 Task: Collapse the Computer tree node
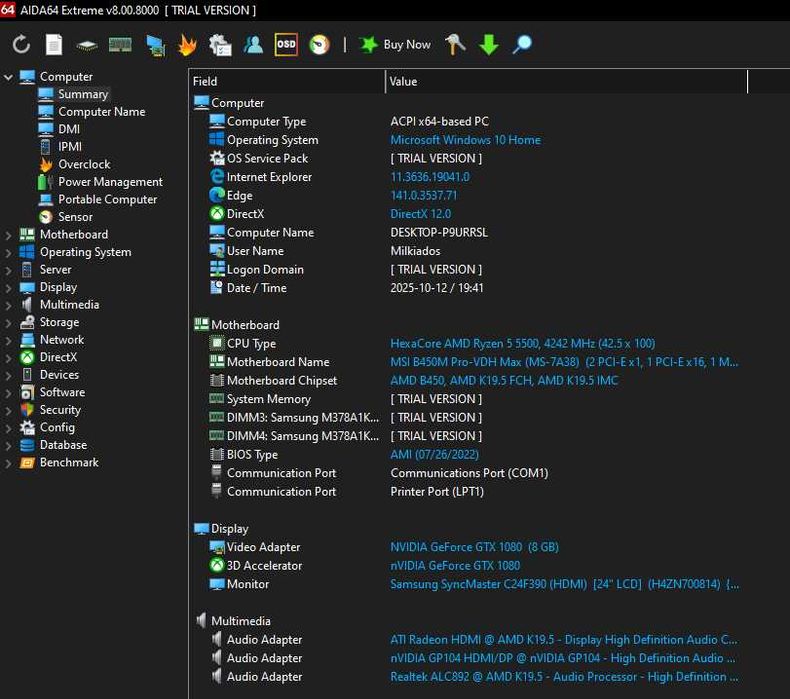coord(8,77)
